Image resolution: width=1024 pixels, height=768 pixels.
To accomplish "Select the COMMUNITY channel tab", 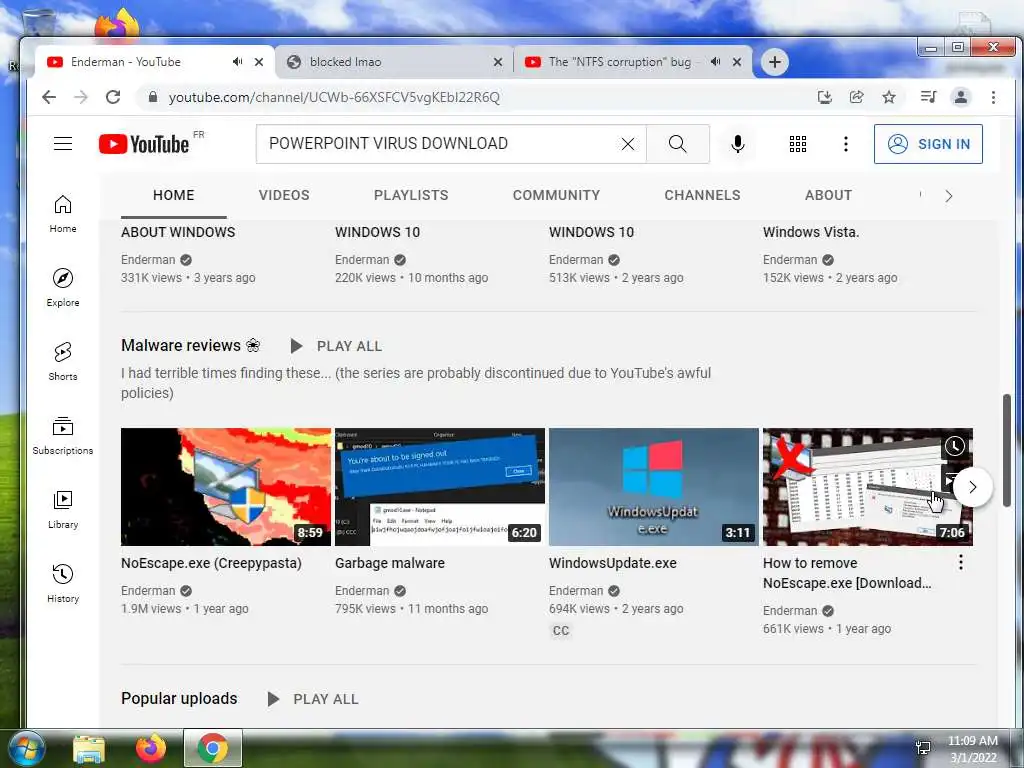I will point(556,195).
